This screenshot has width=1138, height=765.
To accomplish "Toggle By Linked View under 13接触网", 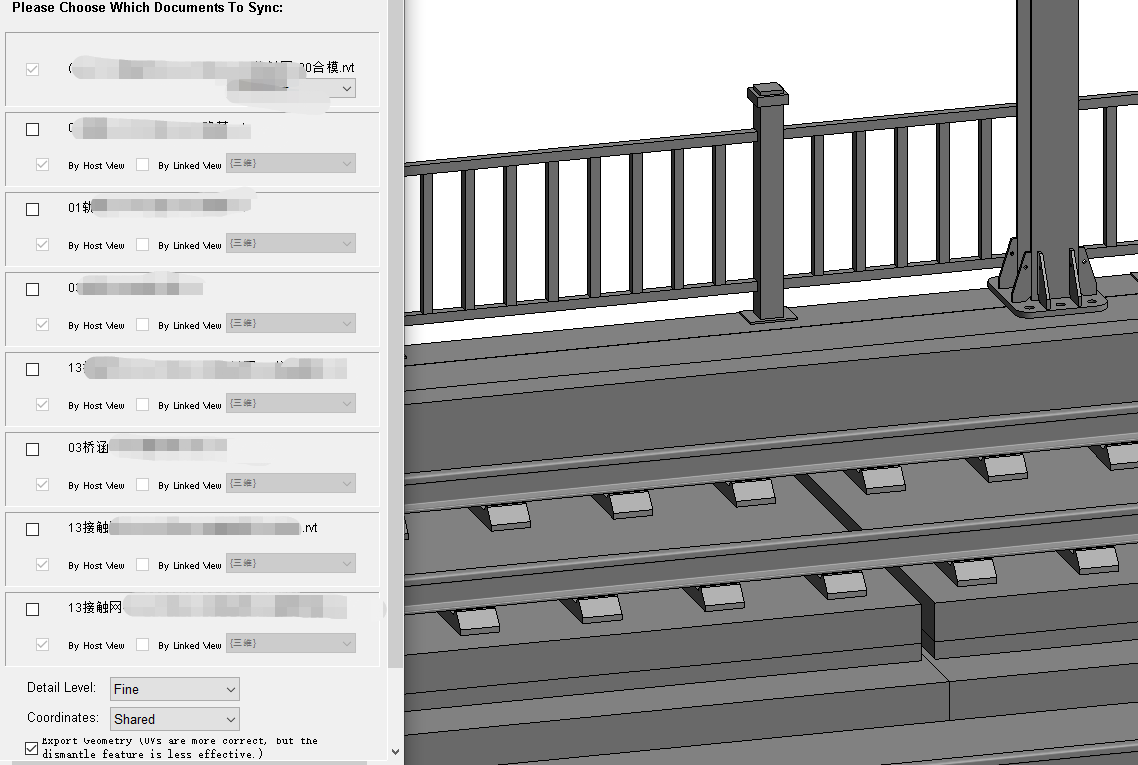I will tap(143, 645).
